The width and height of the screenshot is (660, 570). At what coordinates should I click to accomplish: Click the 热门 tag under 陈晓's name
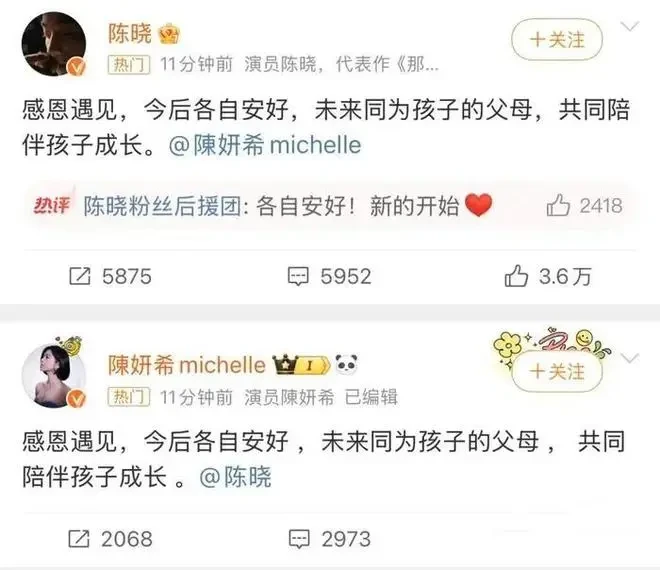point(129,65)
